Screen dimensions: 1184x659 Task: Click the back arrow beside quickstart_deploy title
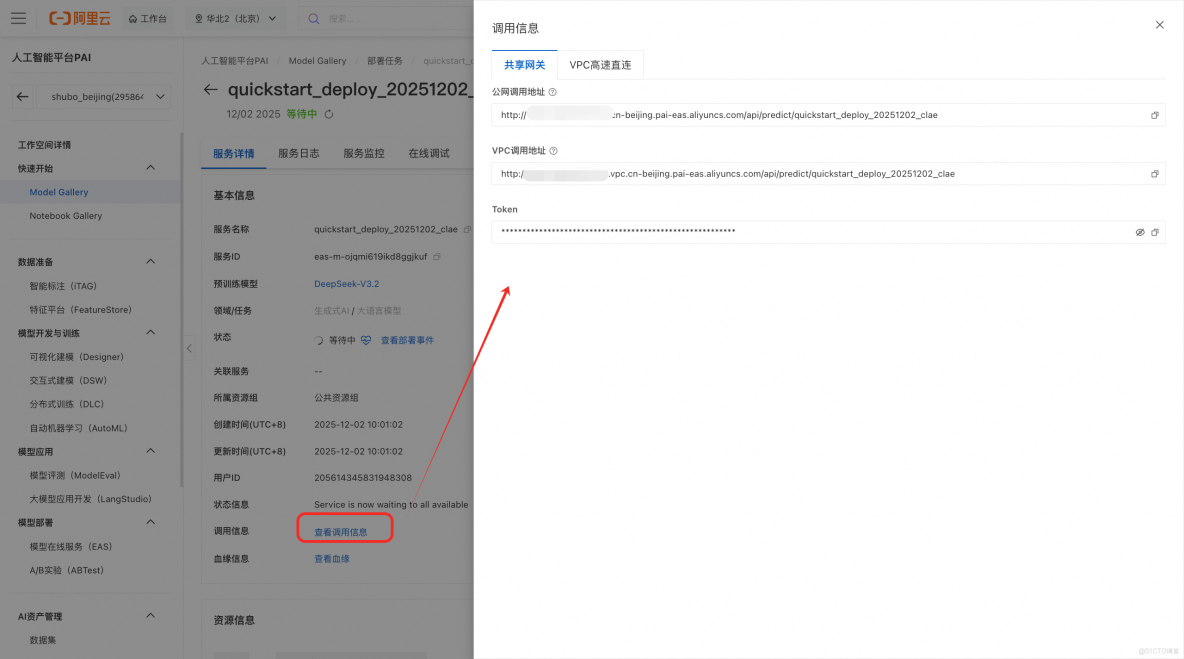[x=209, y=90]
